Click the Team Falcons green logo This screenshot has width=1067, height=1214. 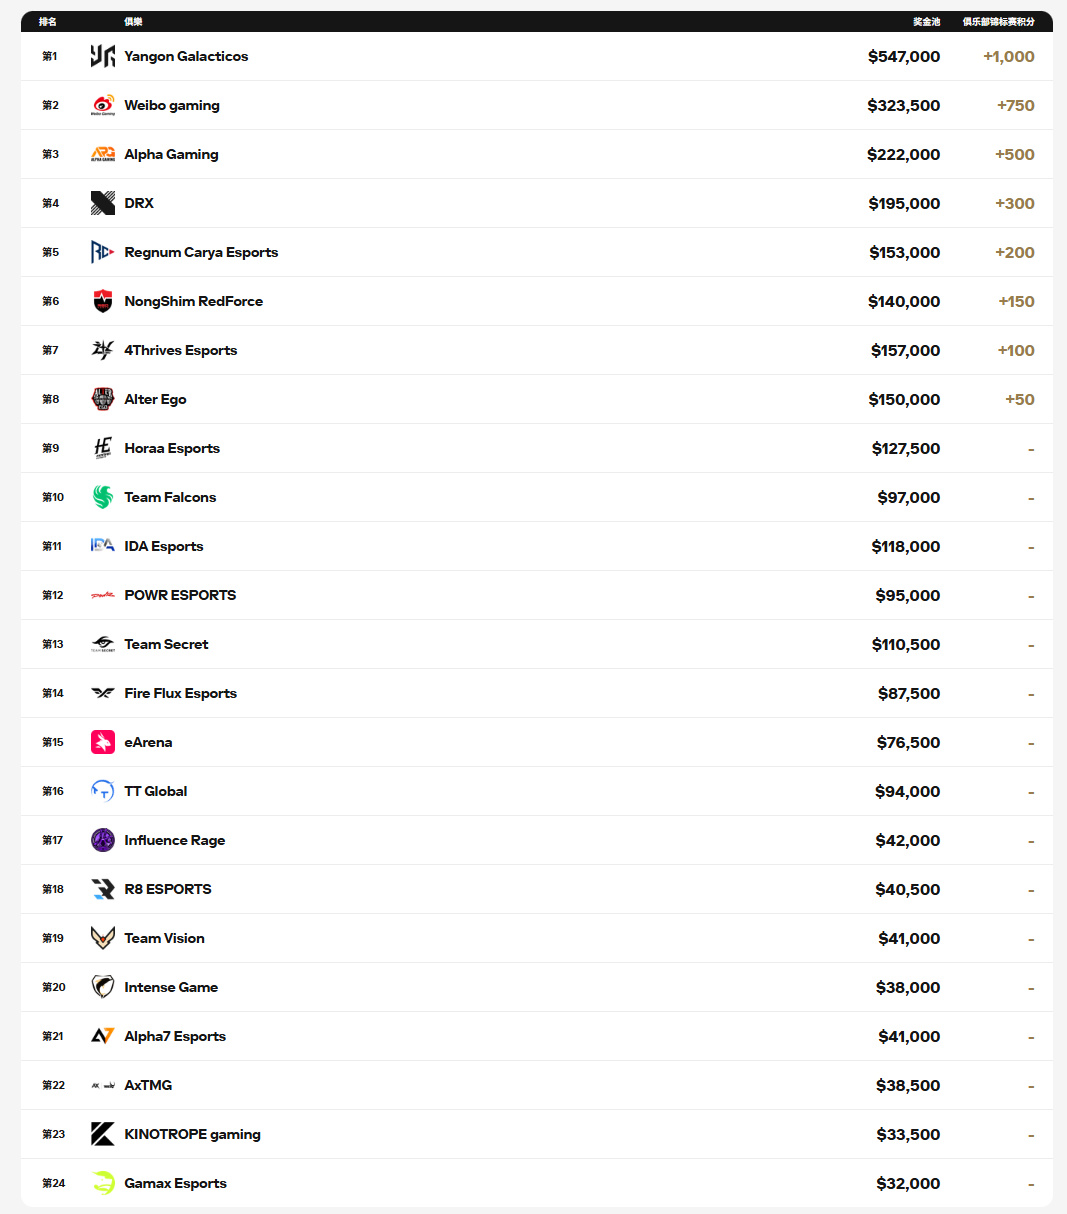103,497
